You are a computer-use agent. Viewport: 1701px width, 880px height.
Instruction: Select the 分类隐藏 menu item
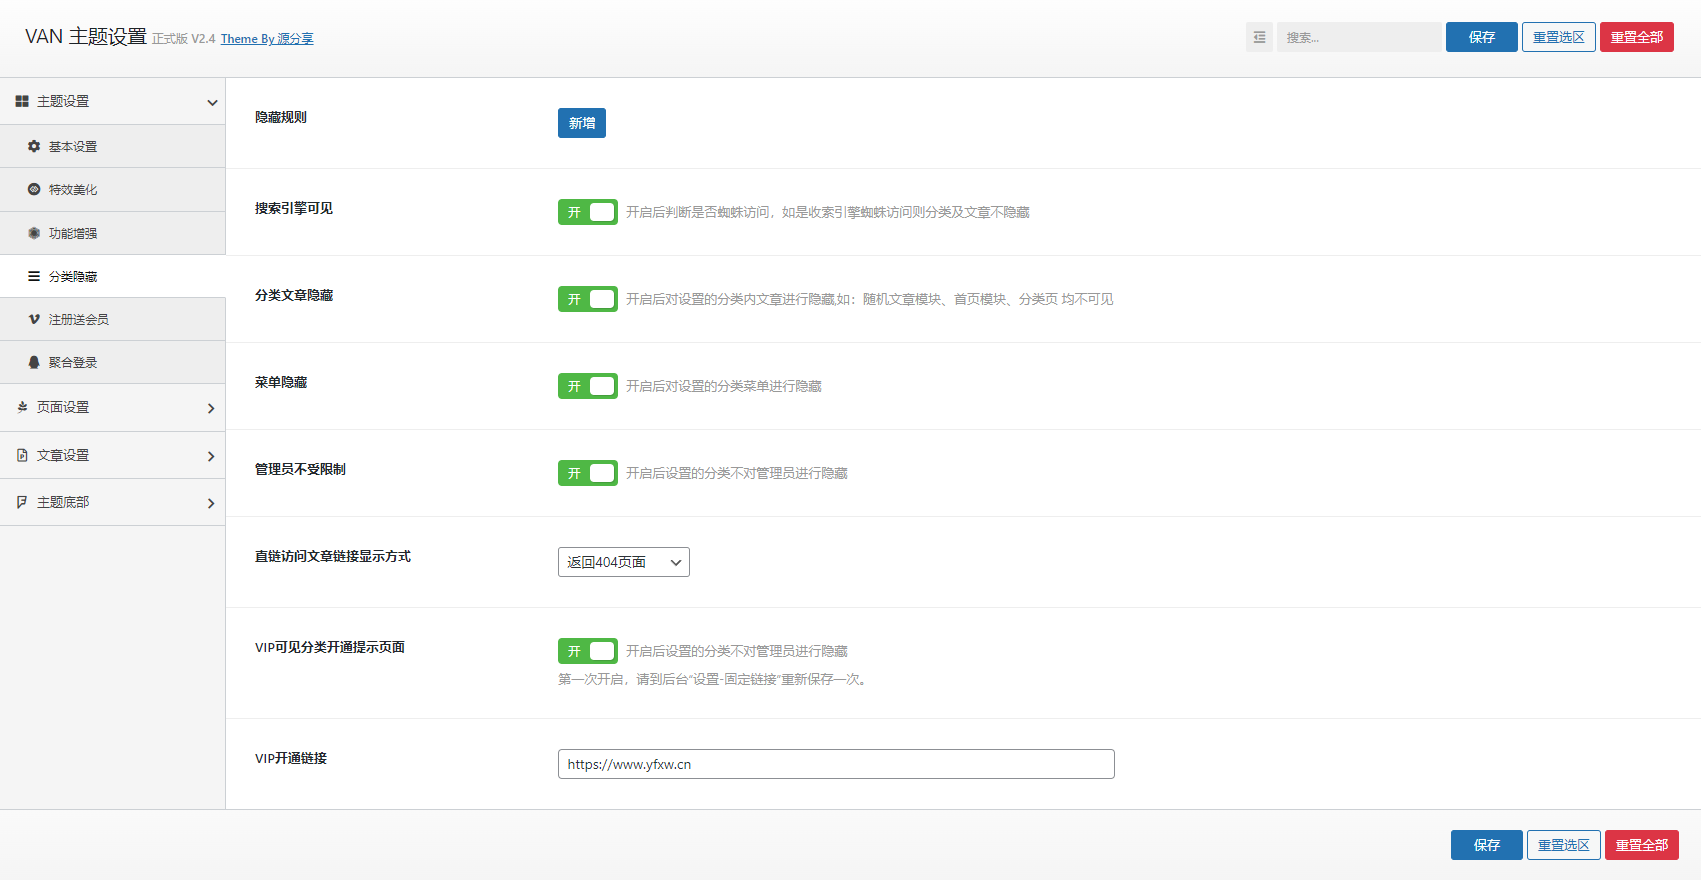point(73,277)
